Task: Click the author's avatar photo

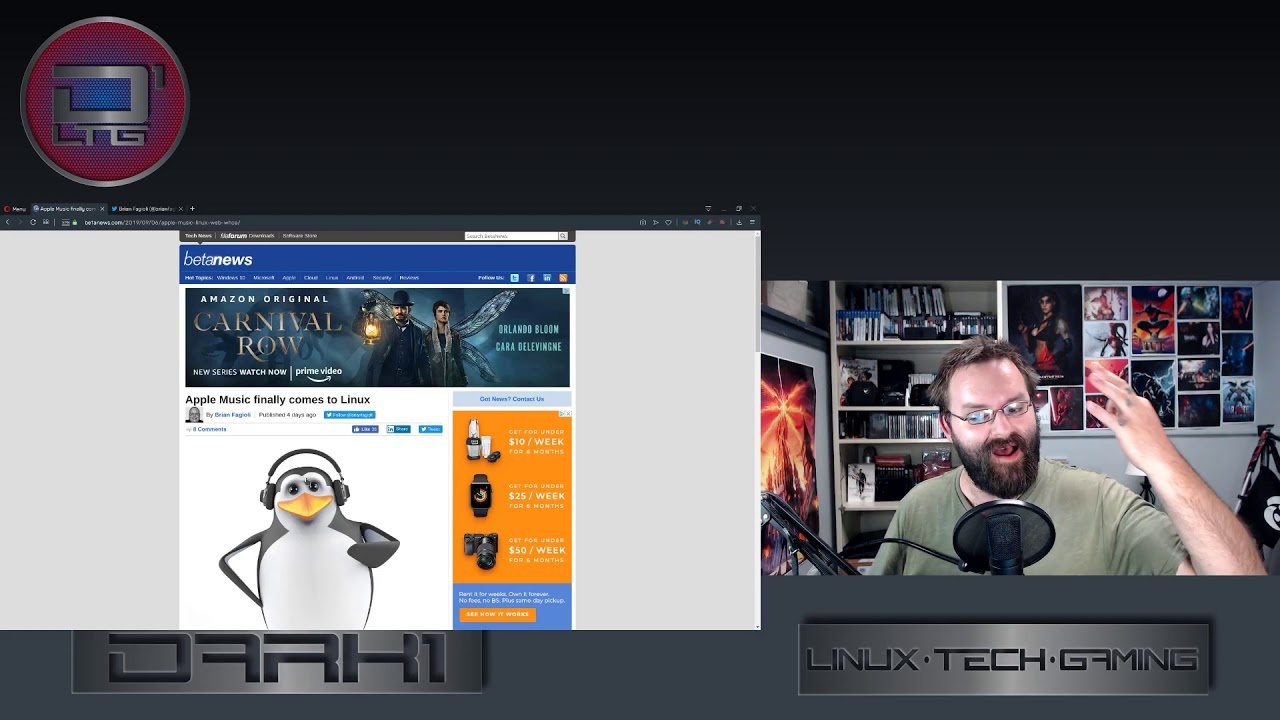Action: (x=194, y=415)
